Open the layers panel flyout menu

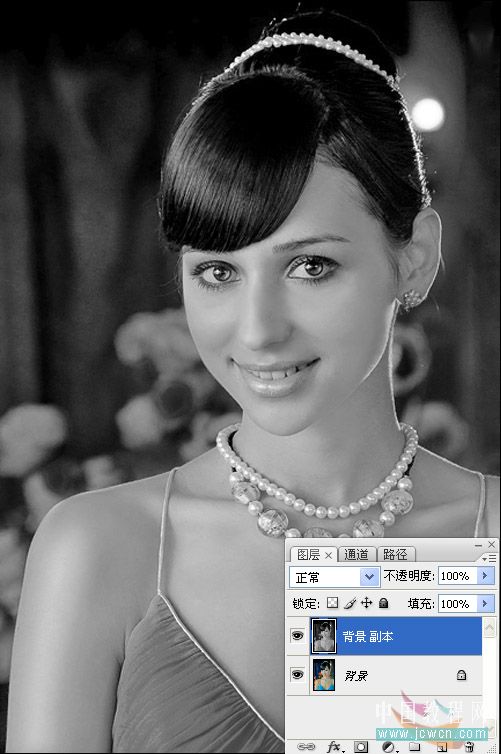click(488, 558)
